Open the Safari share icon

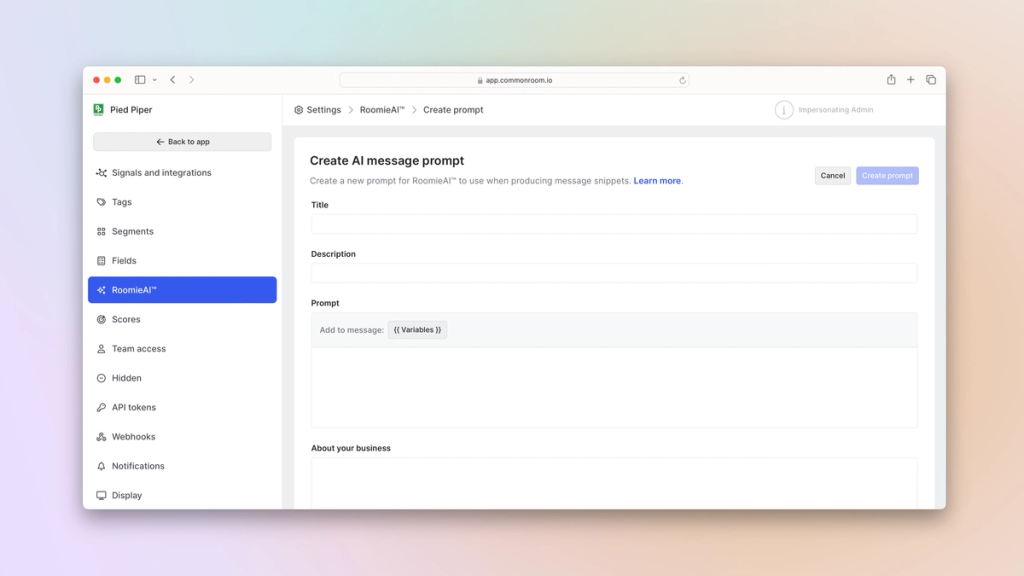tap(891, 80)
